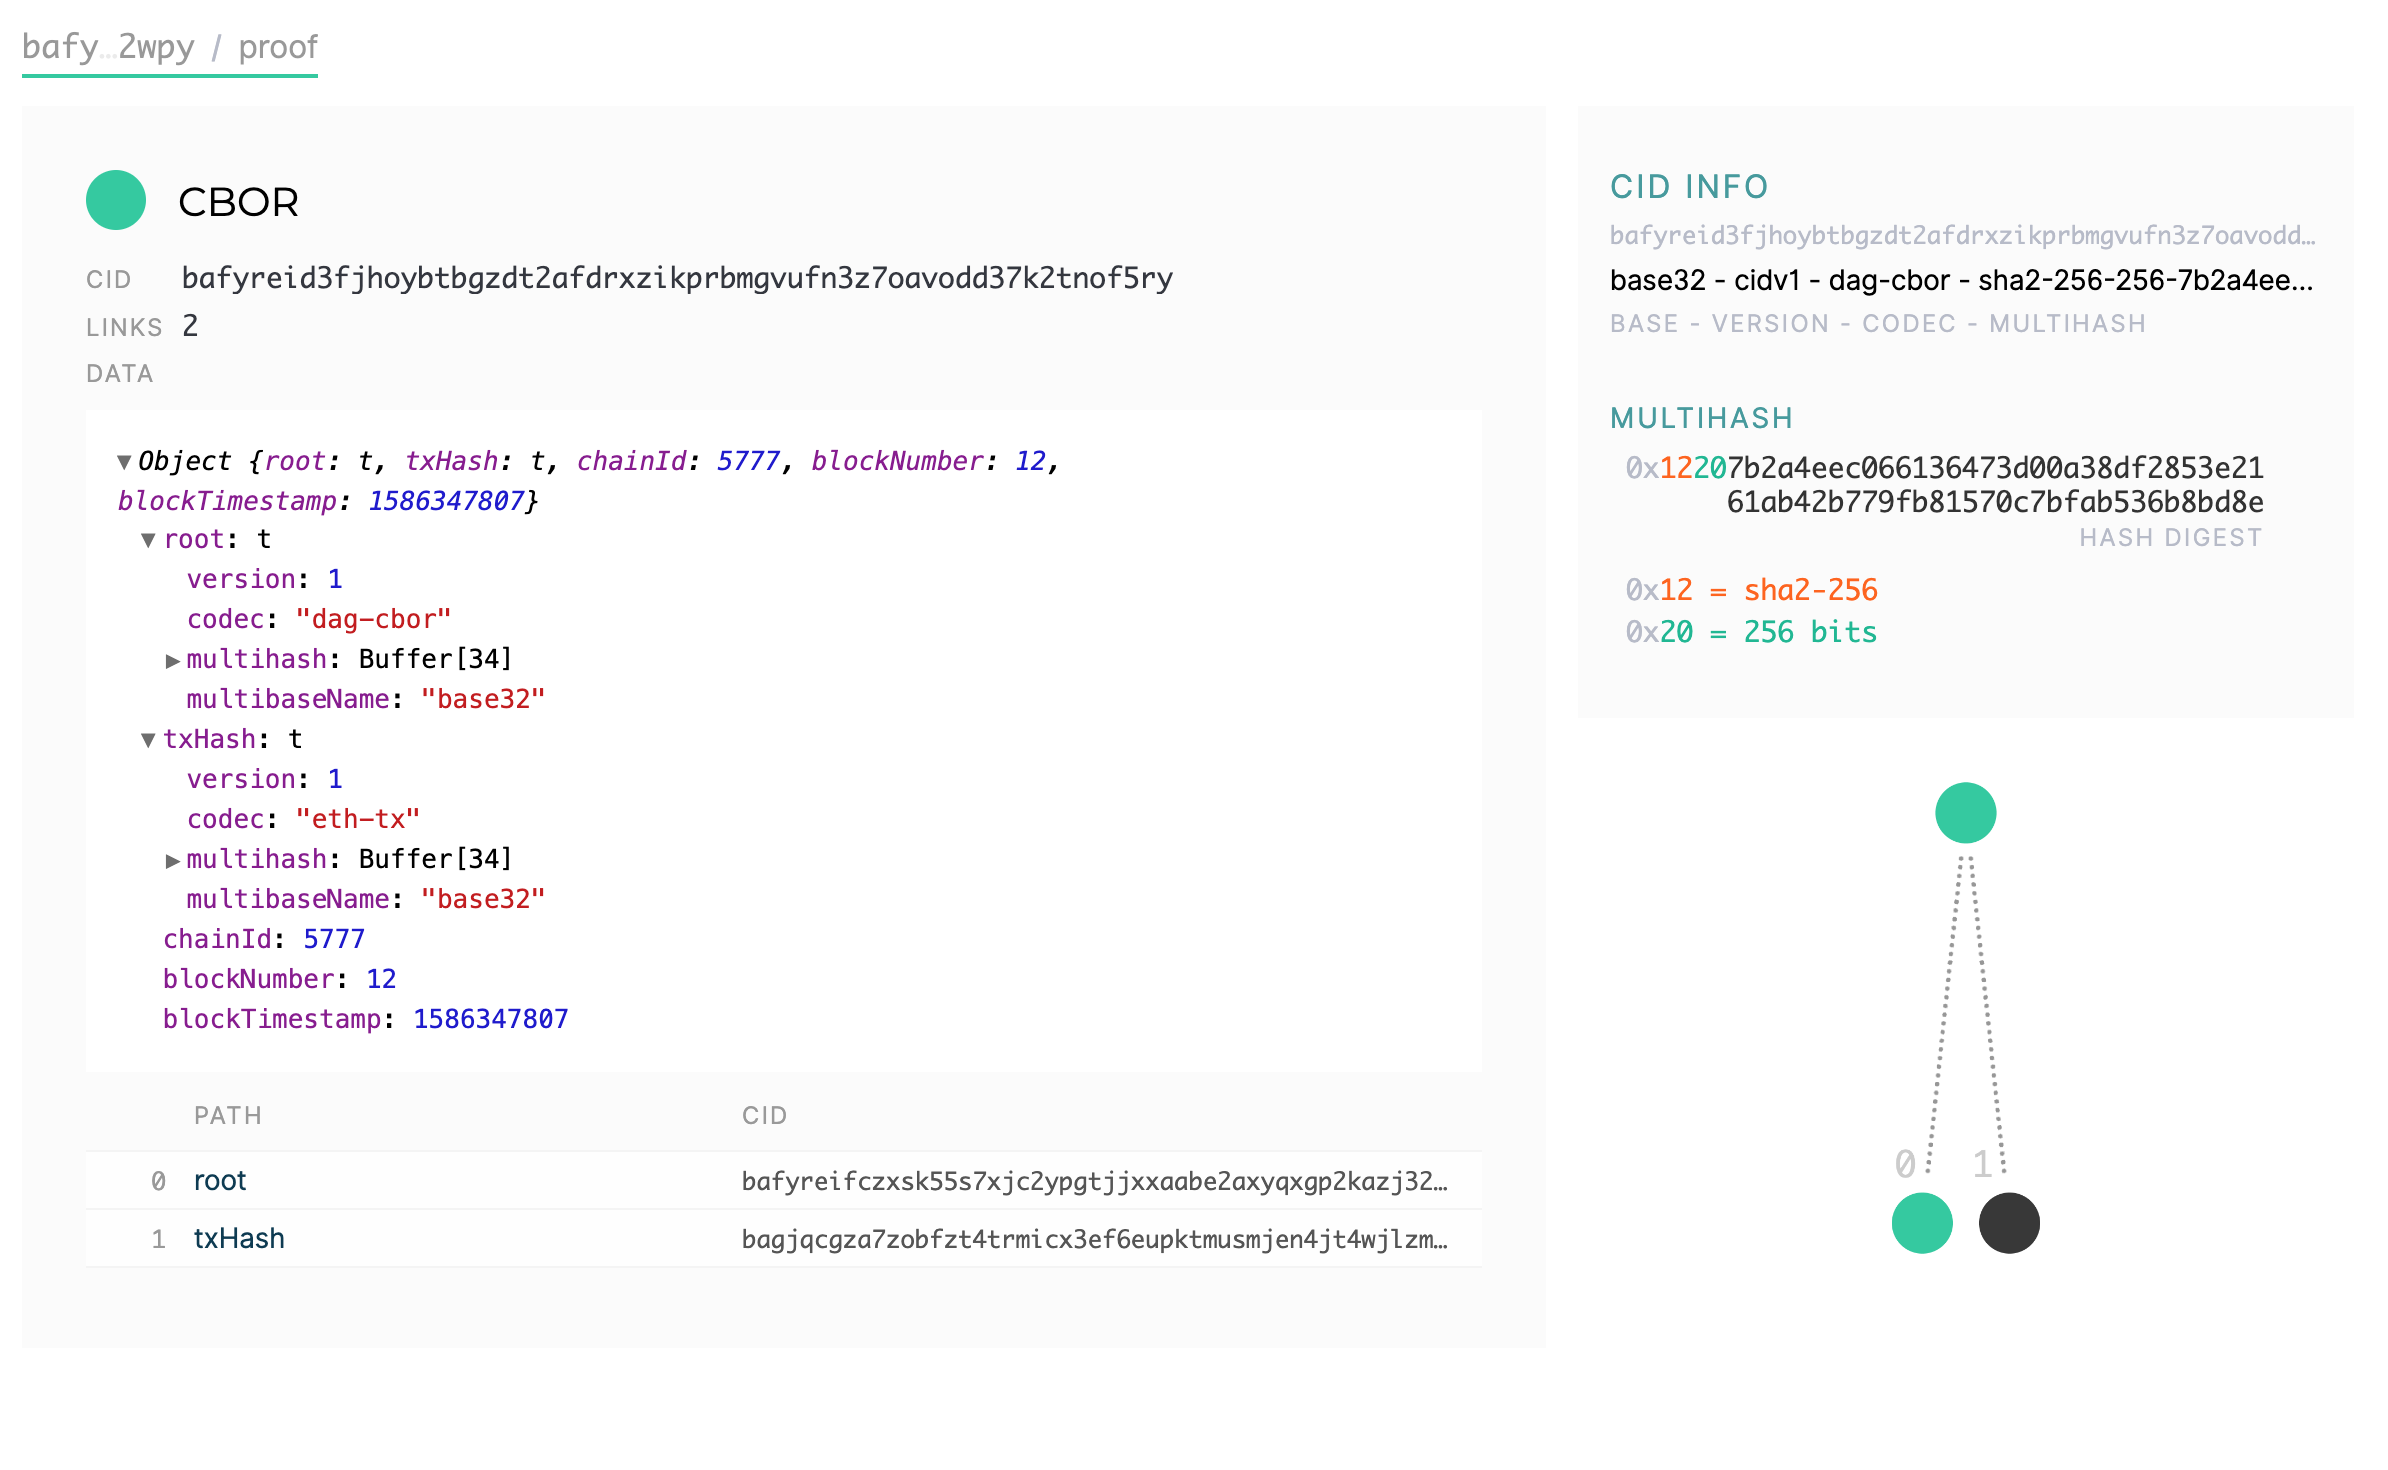Screen dimensions: 2388x1470
Task: Click the blockTimestamp value 1586347807
Action: tap(491, 1019)
